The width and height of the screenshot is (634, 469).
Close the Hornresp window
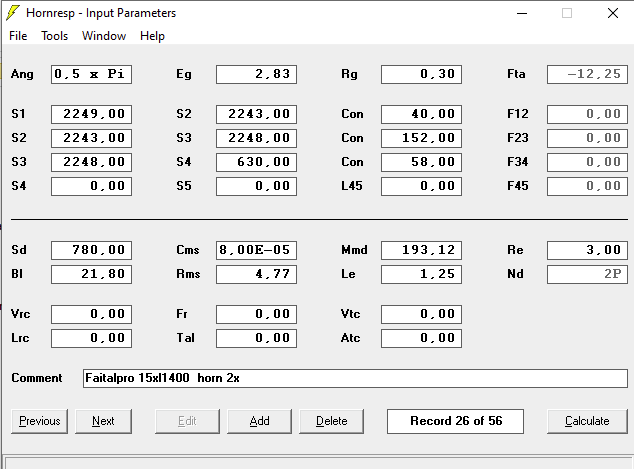(x=613, y=13)
